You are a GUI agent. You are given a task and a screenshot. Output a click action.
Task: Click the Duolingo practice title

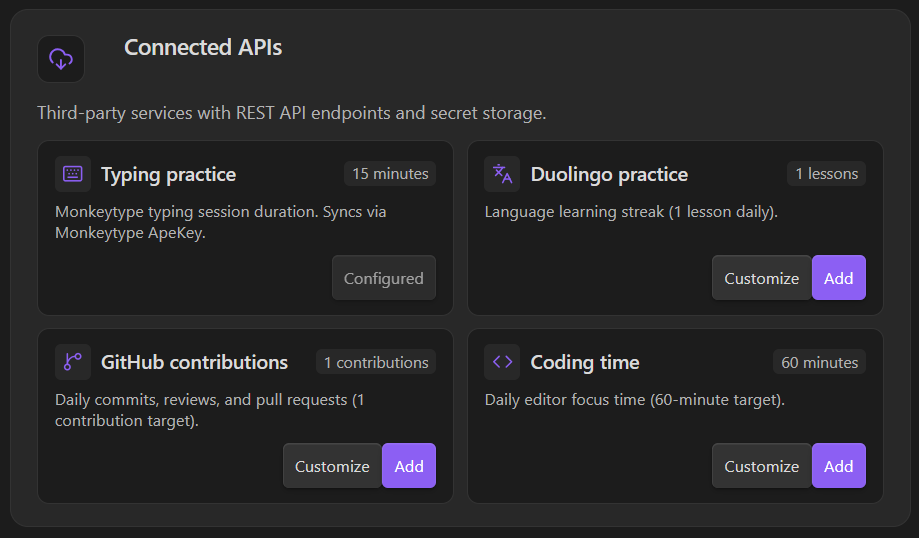click(x=609, y=175)
